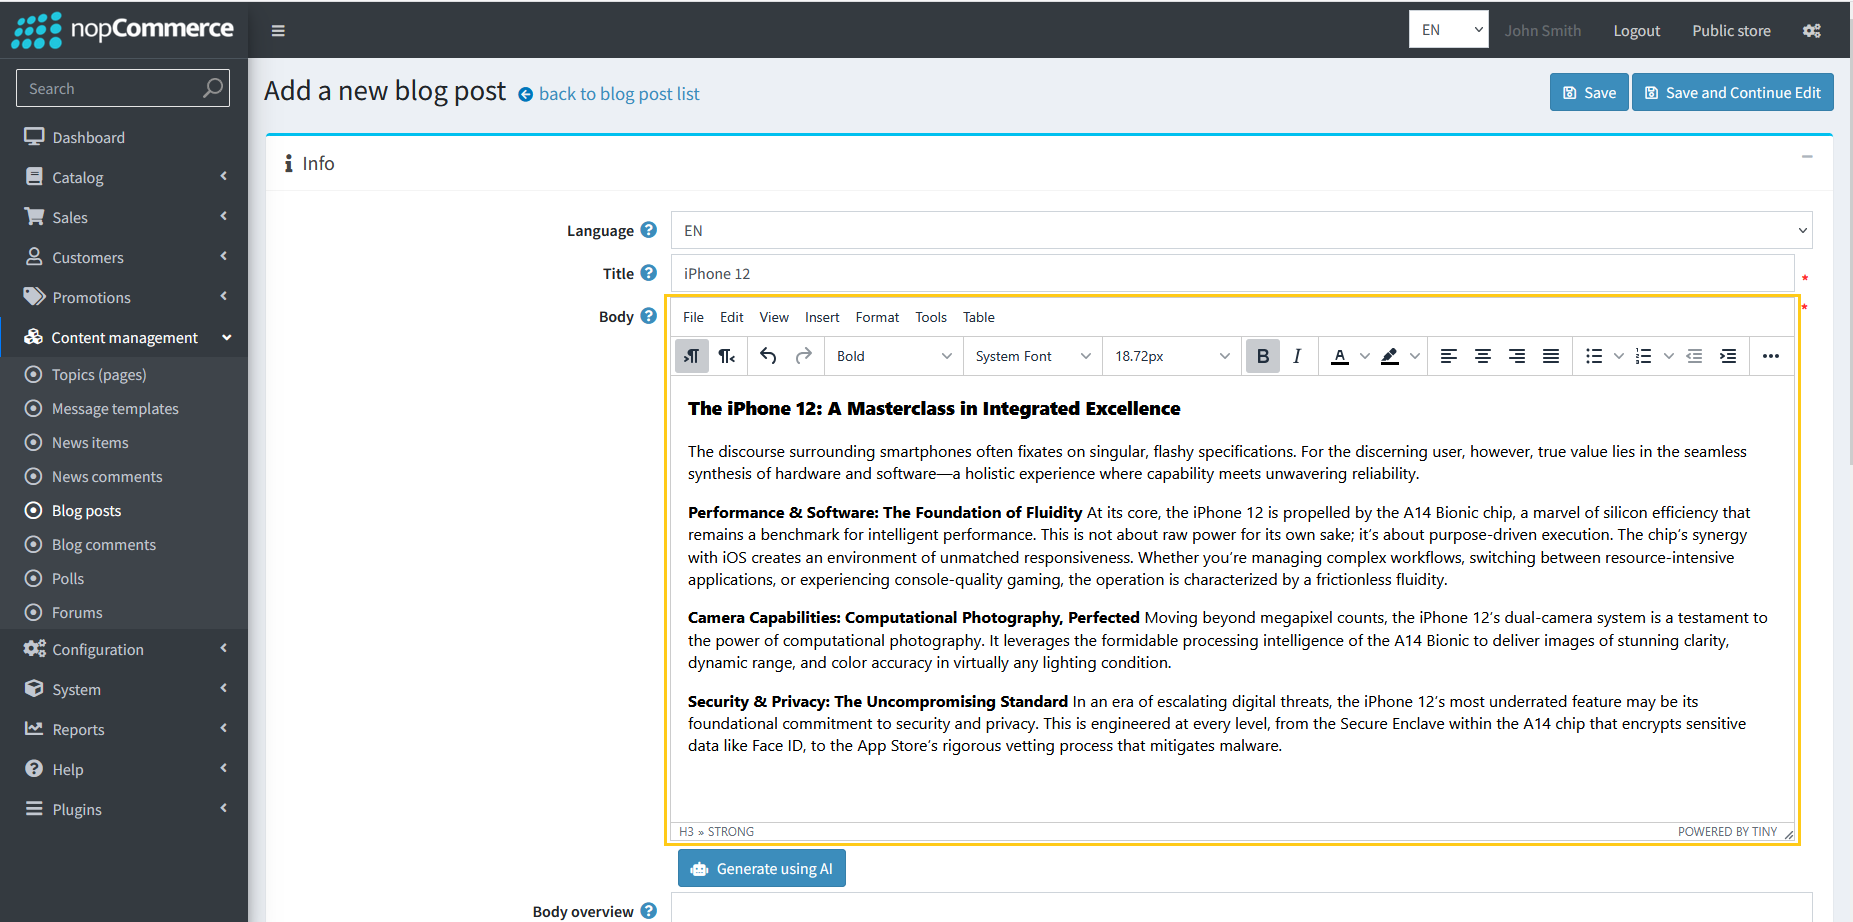This screenshot has height=922, width=1853.
Task: Justify the paragraph text
Action: pos(1551,355)
